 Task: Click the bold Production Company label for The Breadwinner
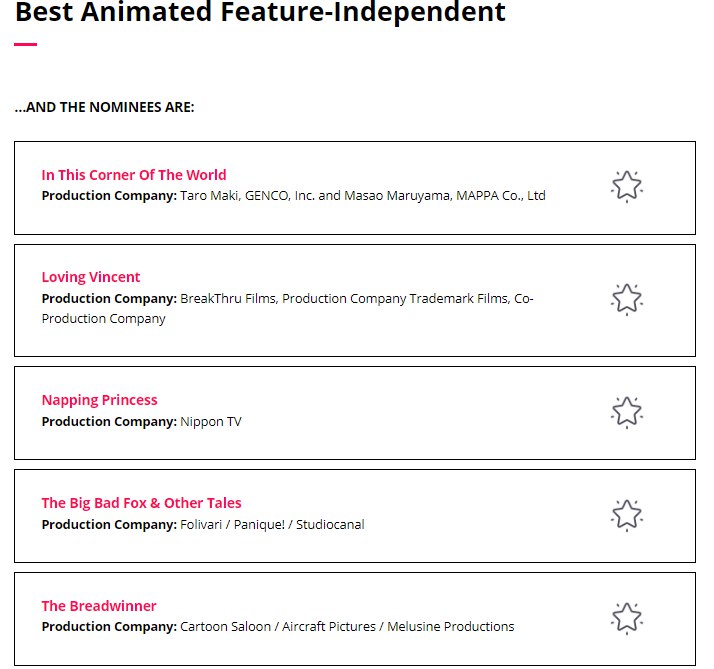pyautogui.click(x=109, y=627)
